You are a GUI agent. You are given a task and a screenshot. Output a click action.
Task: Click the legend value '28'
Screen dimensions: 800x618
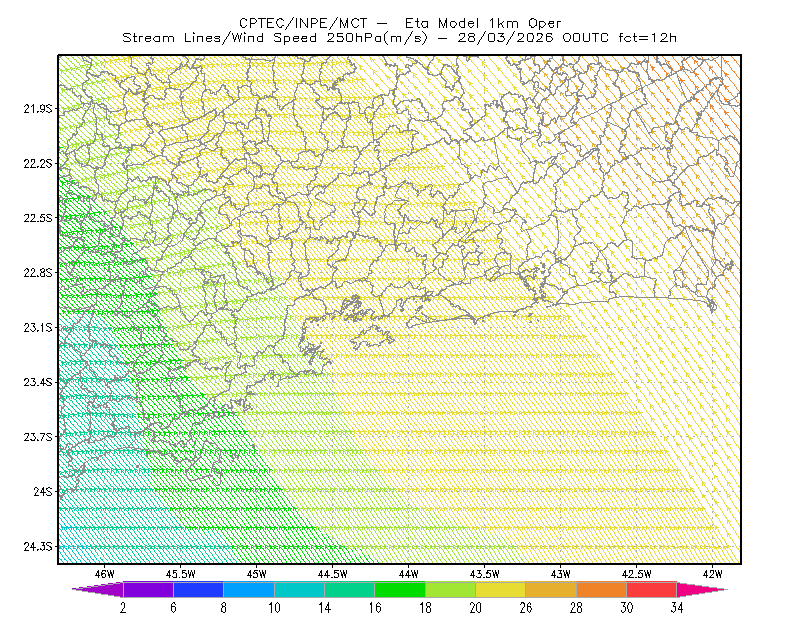point(576,608)
